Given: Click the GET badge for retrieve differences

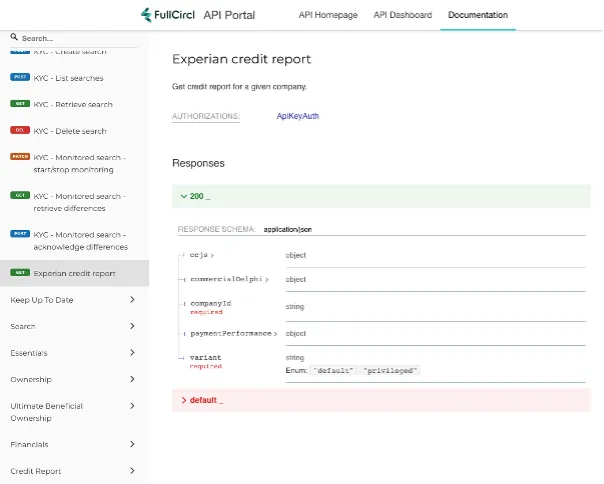Looking at the screenshot, I should coord(20,195).
